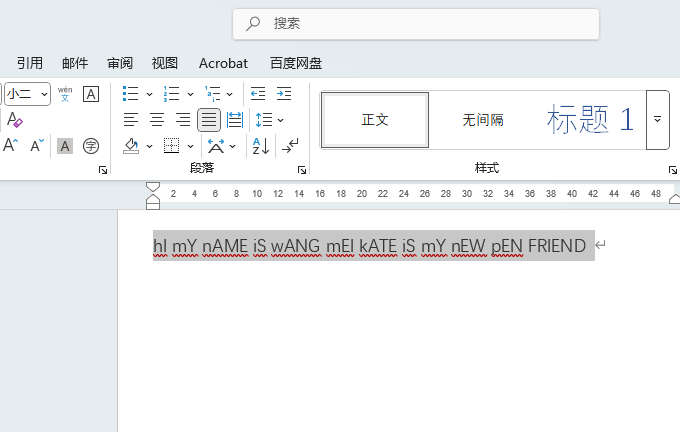The width and height of the screenshot is (680, 432).
Task: Open the 邮件 tab
Action: [75, 63]
